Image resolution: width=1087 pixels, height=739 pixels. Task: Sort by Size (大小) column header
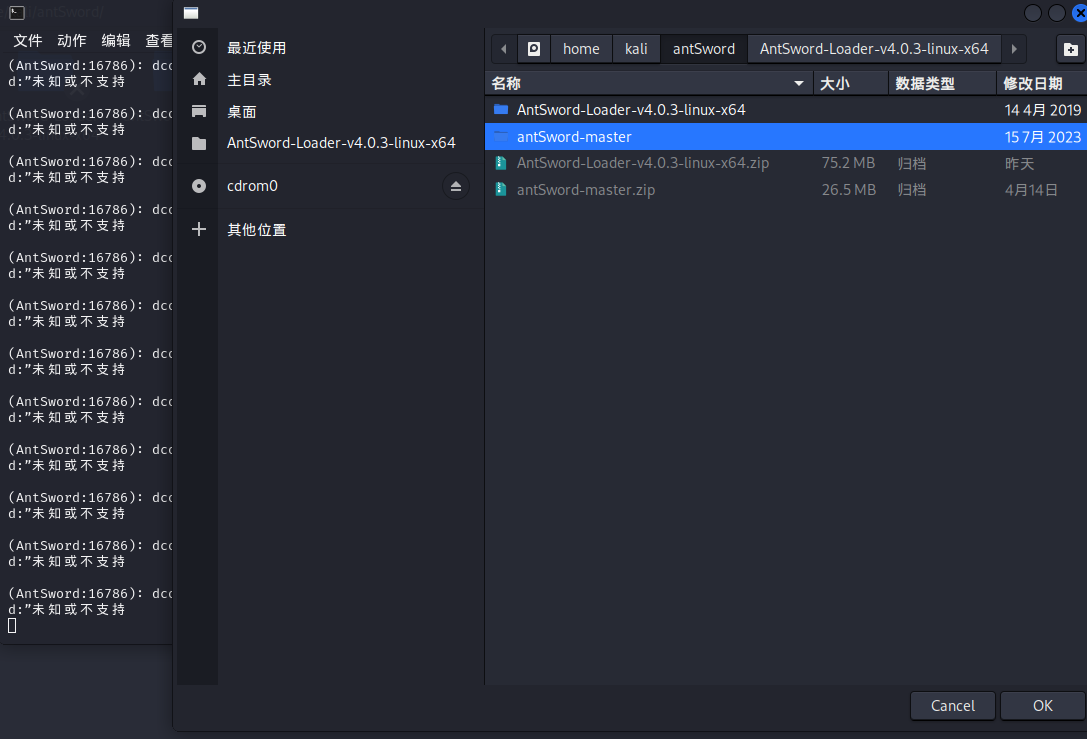pyautogui.click(x=851, y=83)
